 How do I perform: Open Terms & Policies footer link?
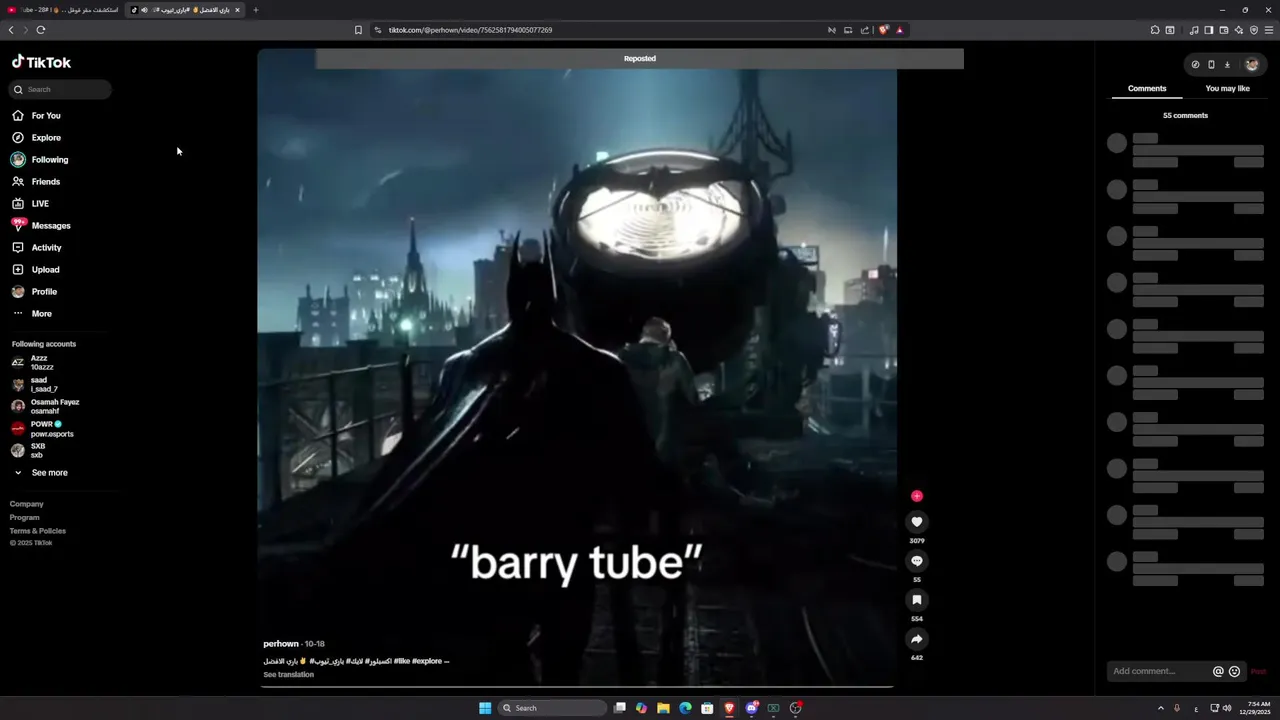tap(38, 531)
